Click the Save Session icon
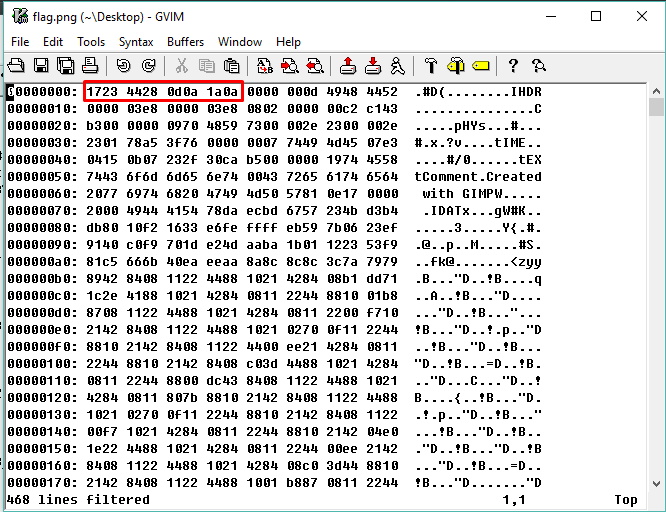Image resolution: width=666 pixels, height=512 pixels. point(373,66)
